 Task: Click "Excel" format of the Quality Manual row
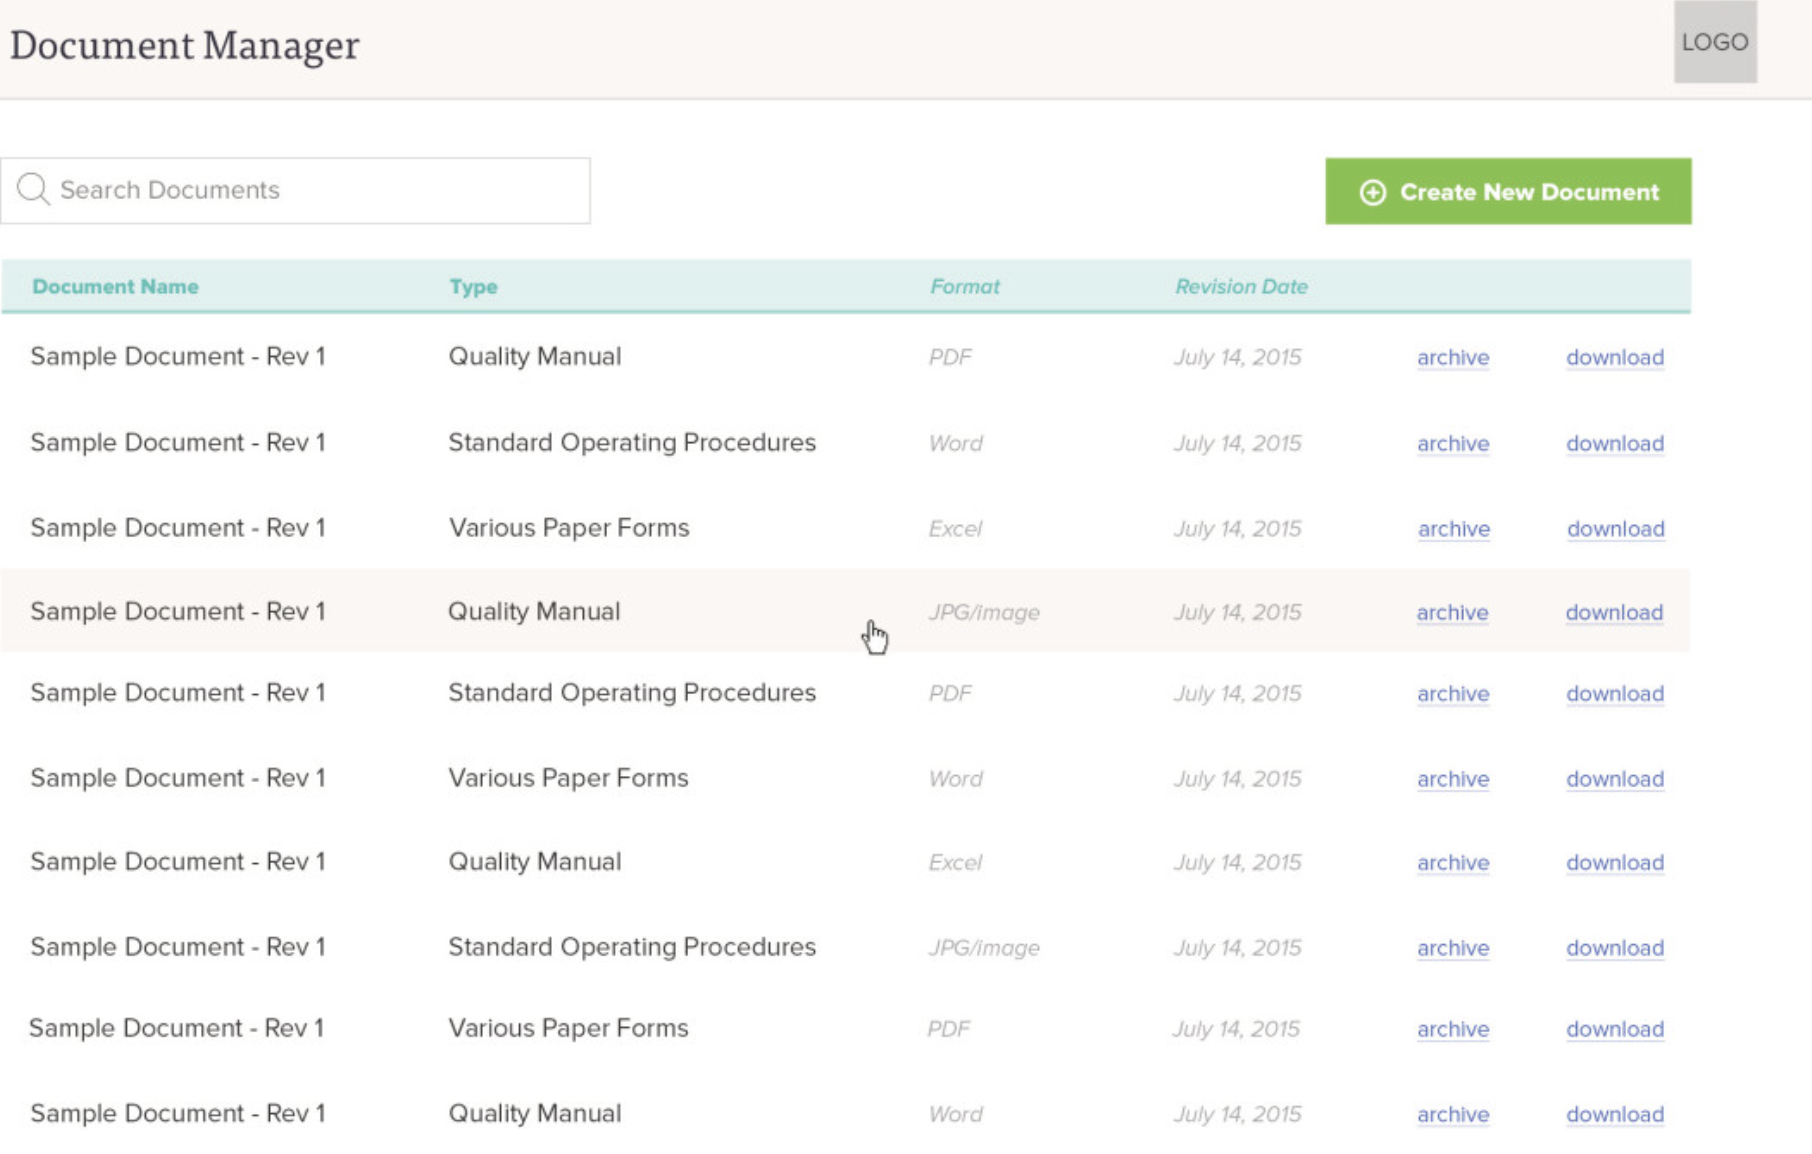coord(955,862)
